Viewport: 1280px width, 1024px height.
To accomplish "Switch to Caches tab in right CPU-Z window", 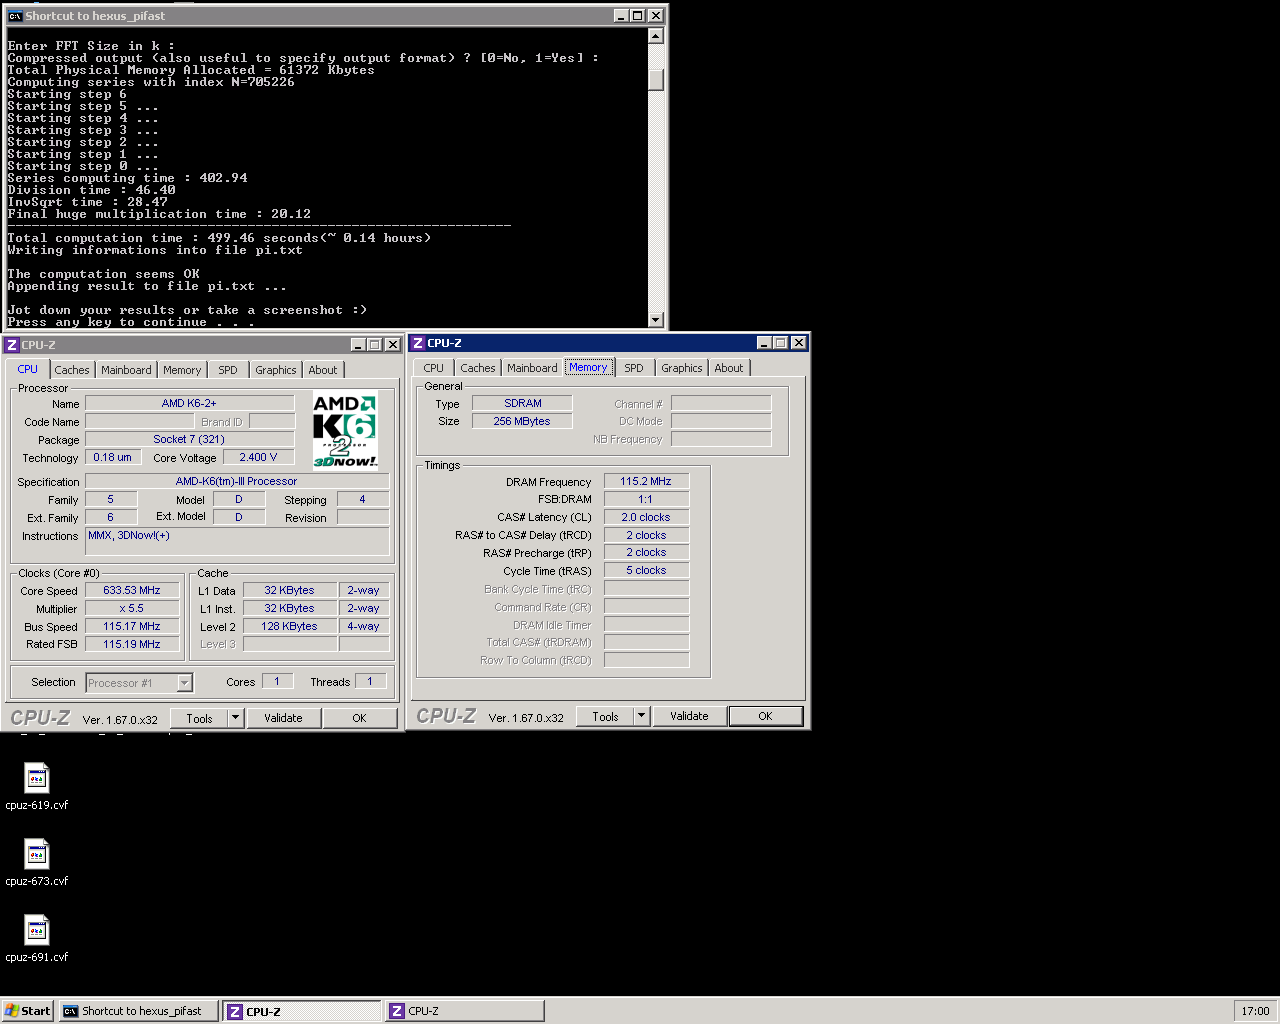I will pyautogui.click(x=478, y=368).
